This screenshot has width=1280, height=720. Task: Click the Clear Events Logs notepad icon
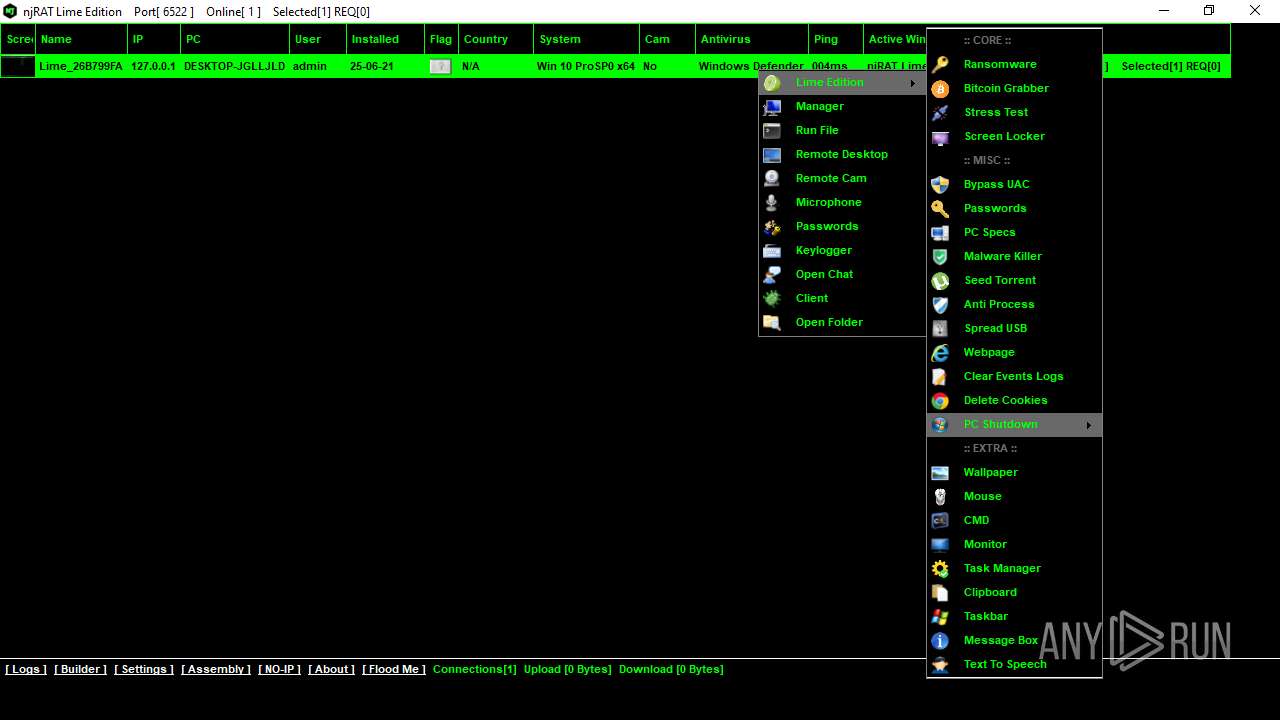pyautogui.click(x=940, y=376)
